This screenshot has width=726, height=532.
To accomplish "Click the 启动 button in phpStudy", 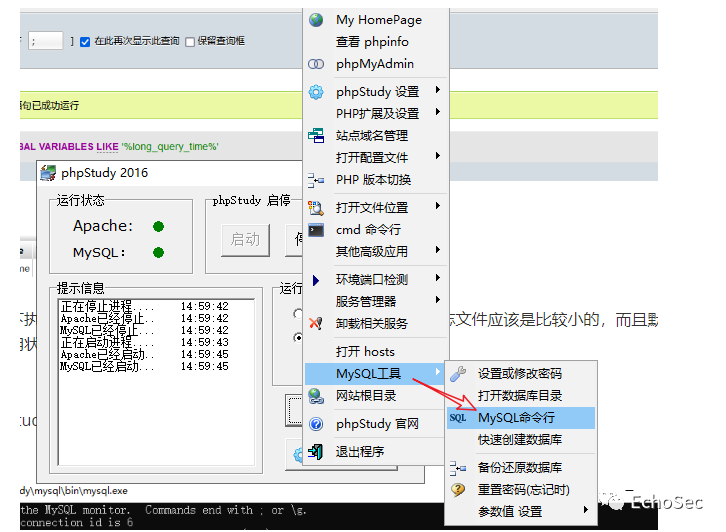I will (x=245, y=240).
